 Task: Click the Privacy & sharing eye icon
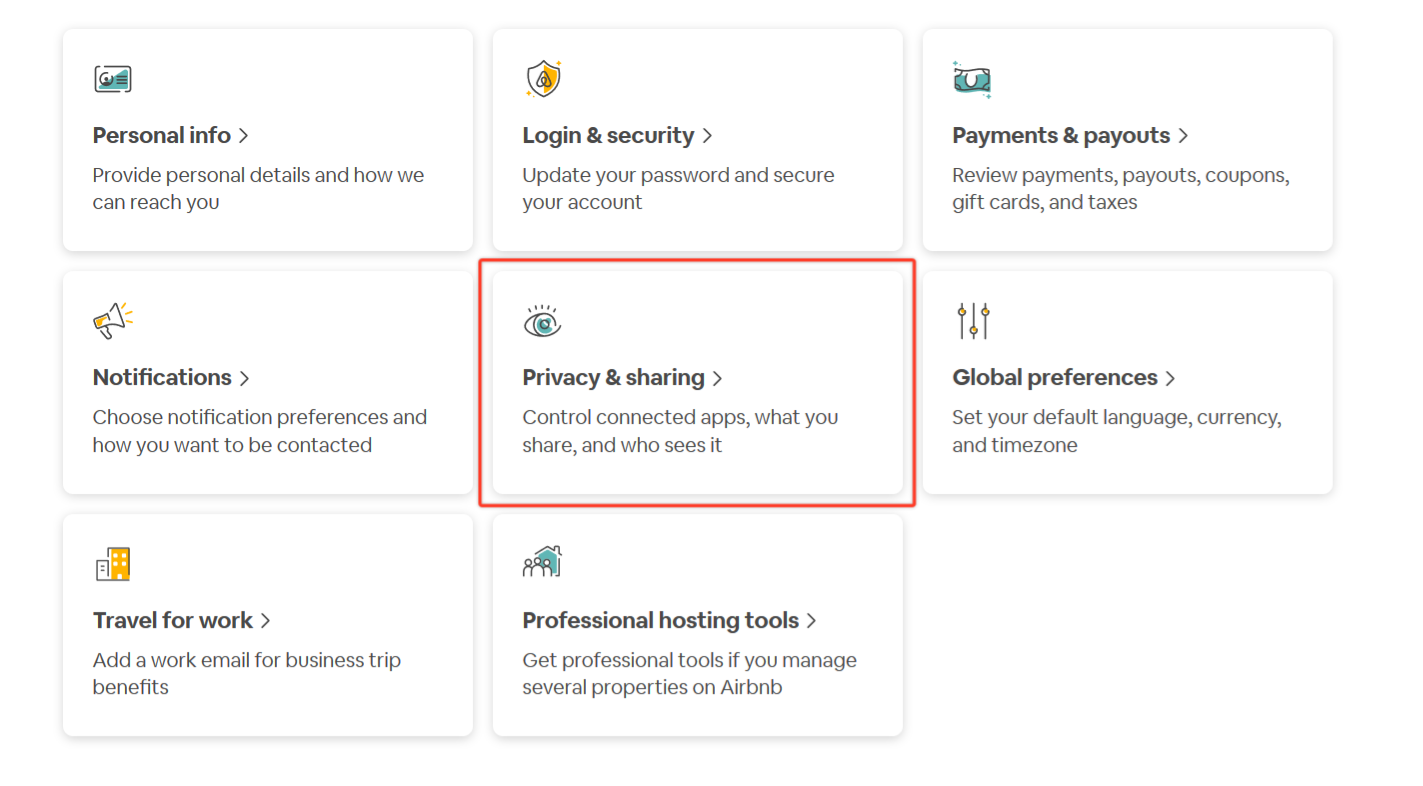pos(542,321)
